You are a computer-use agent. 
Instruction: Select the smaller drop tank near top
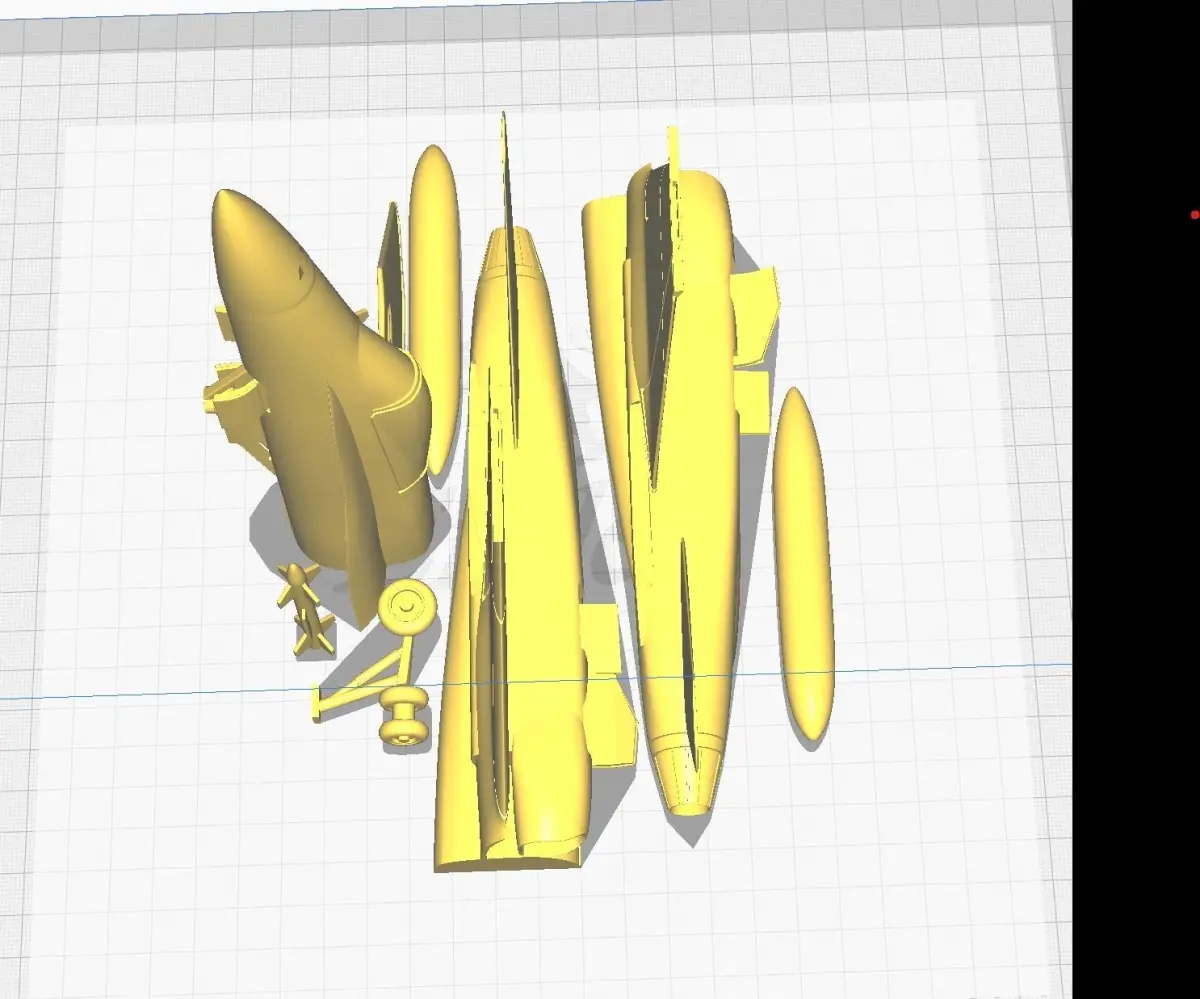pos(434,310)
